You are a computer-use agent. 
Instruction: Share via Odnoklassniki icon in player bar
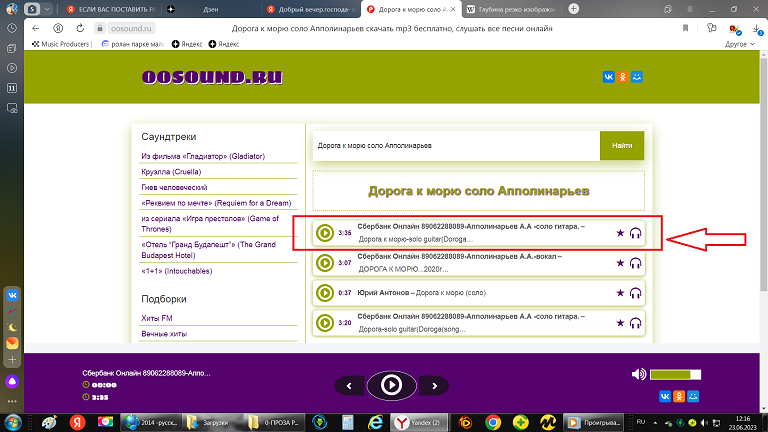click(679, 396)
